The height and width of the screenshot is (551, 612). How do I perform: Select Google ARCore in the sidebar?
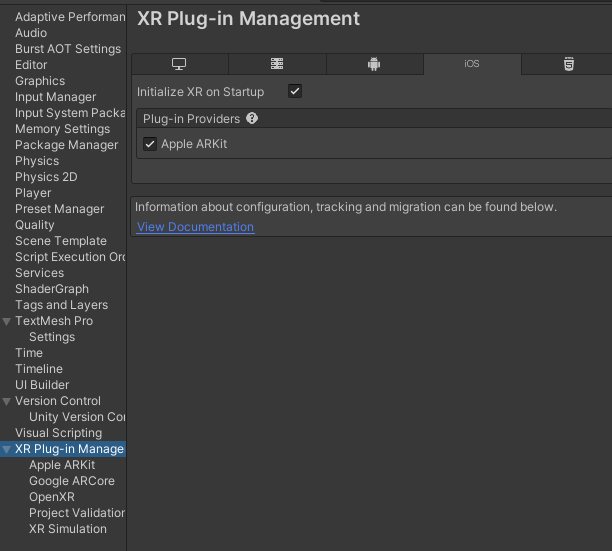[x=71, y=481]
